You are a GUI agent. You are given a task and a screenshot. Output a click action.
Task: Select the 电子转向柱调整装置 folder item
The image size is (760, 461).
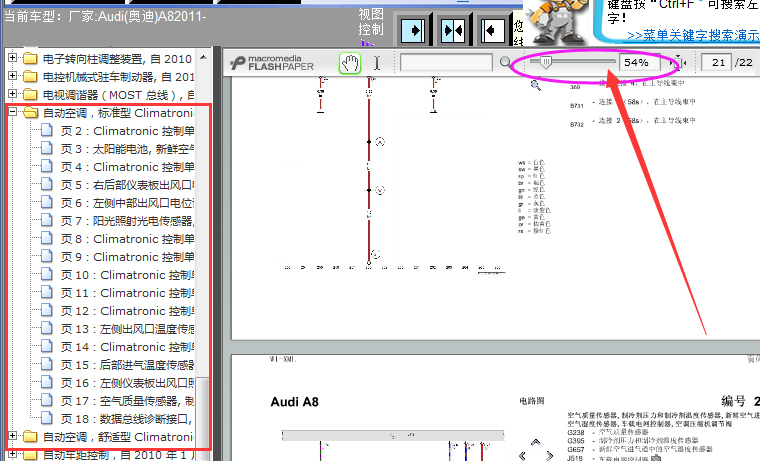coord(117,59)
